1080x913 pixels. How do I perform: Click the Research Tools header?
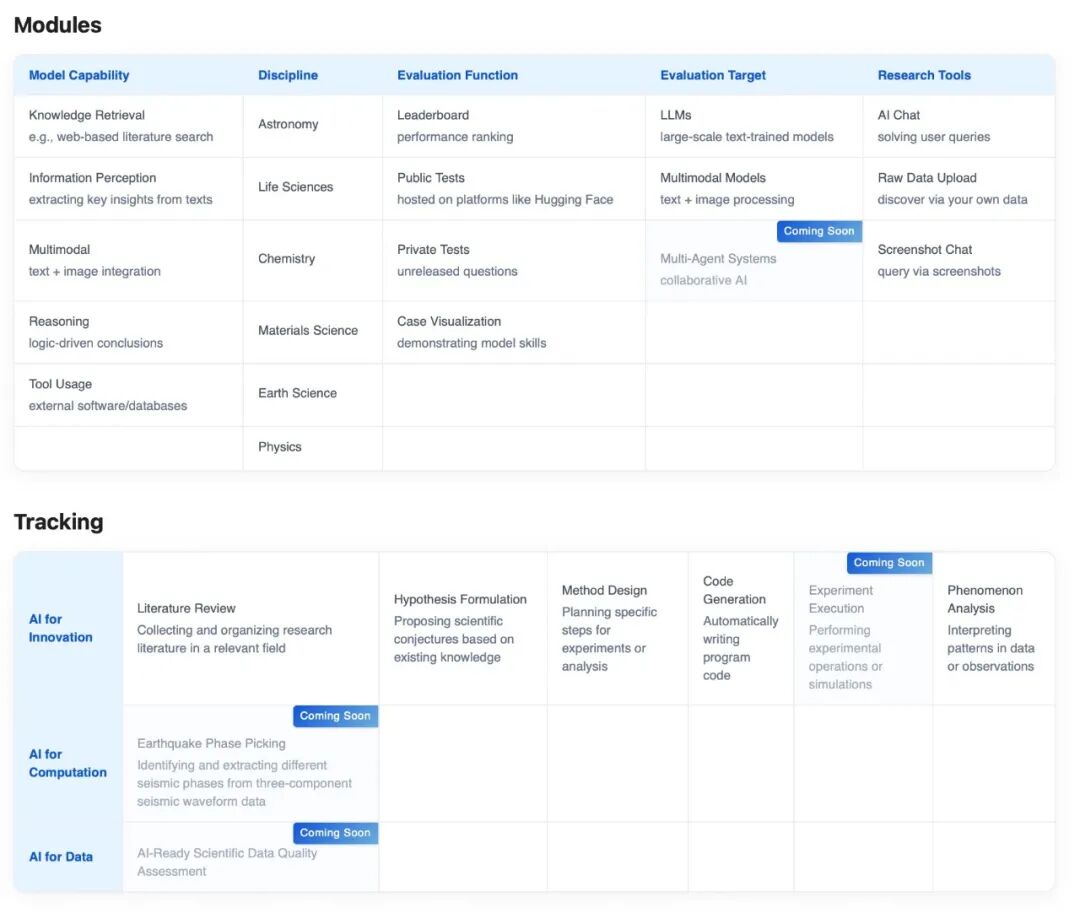[x=924, y=75]
